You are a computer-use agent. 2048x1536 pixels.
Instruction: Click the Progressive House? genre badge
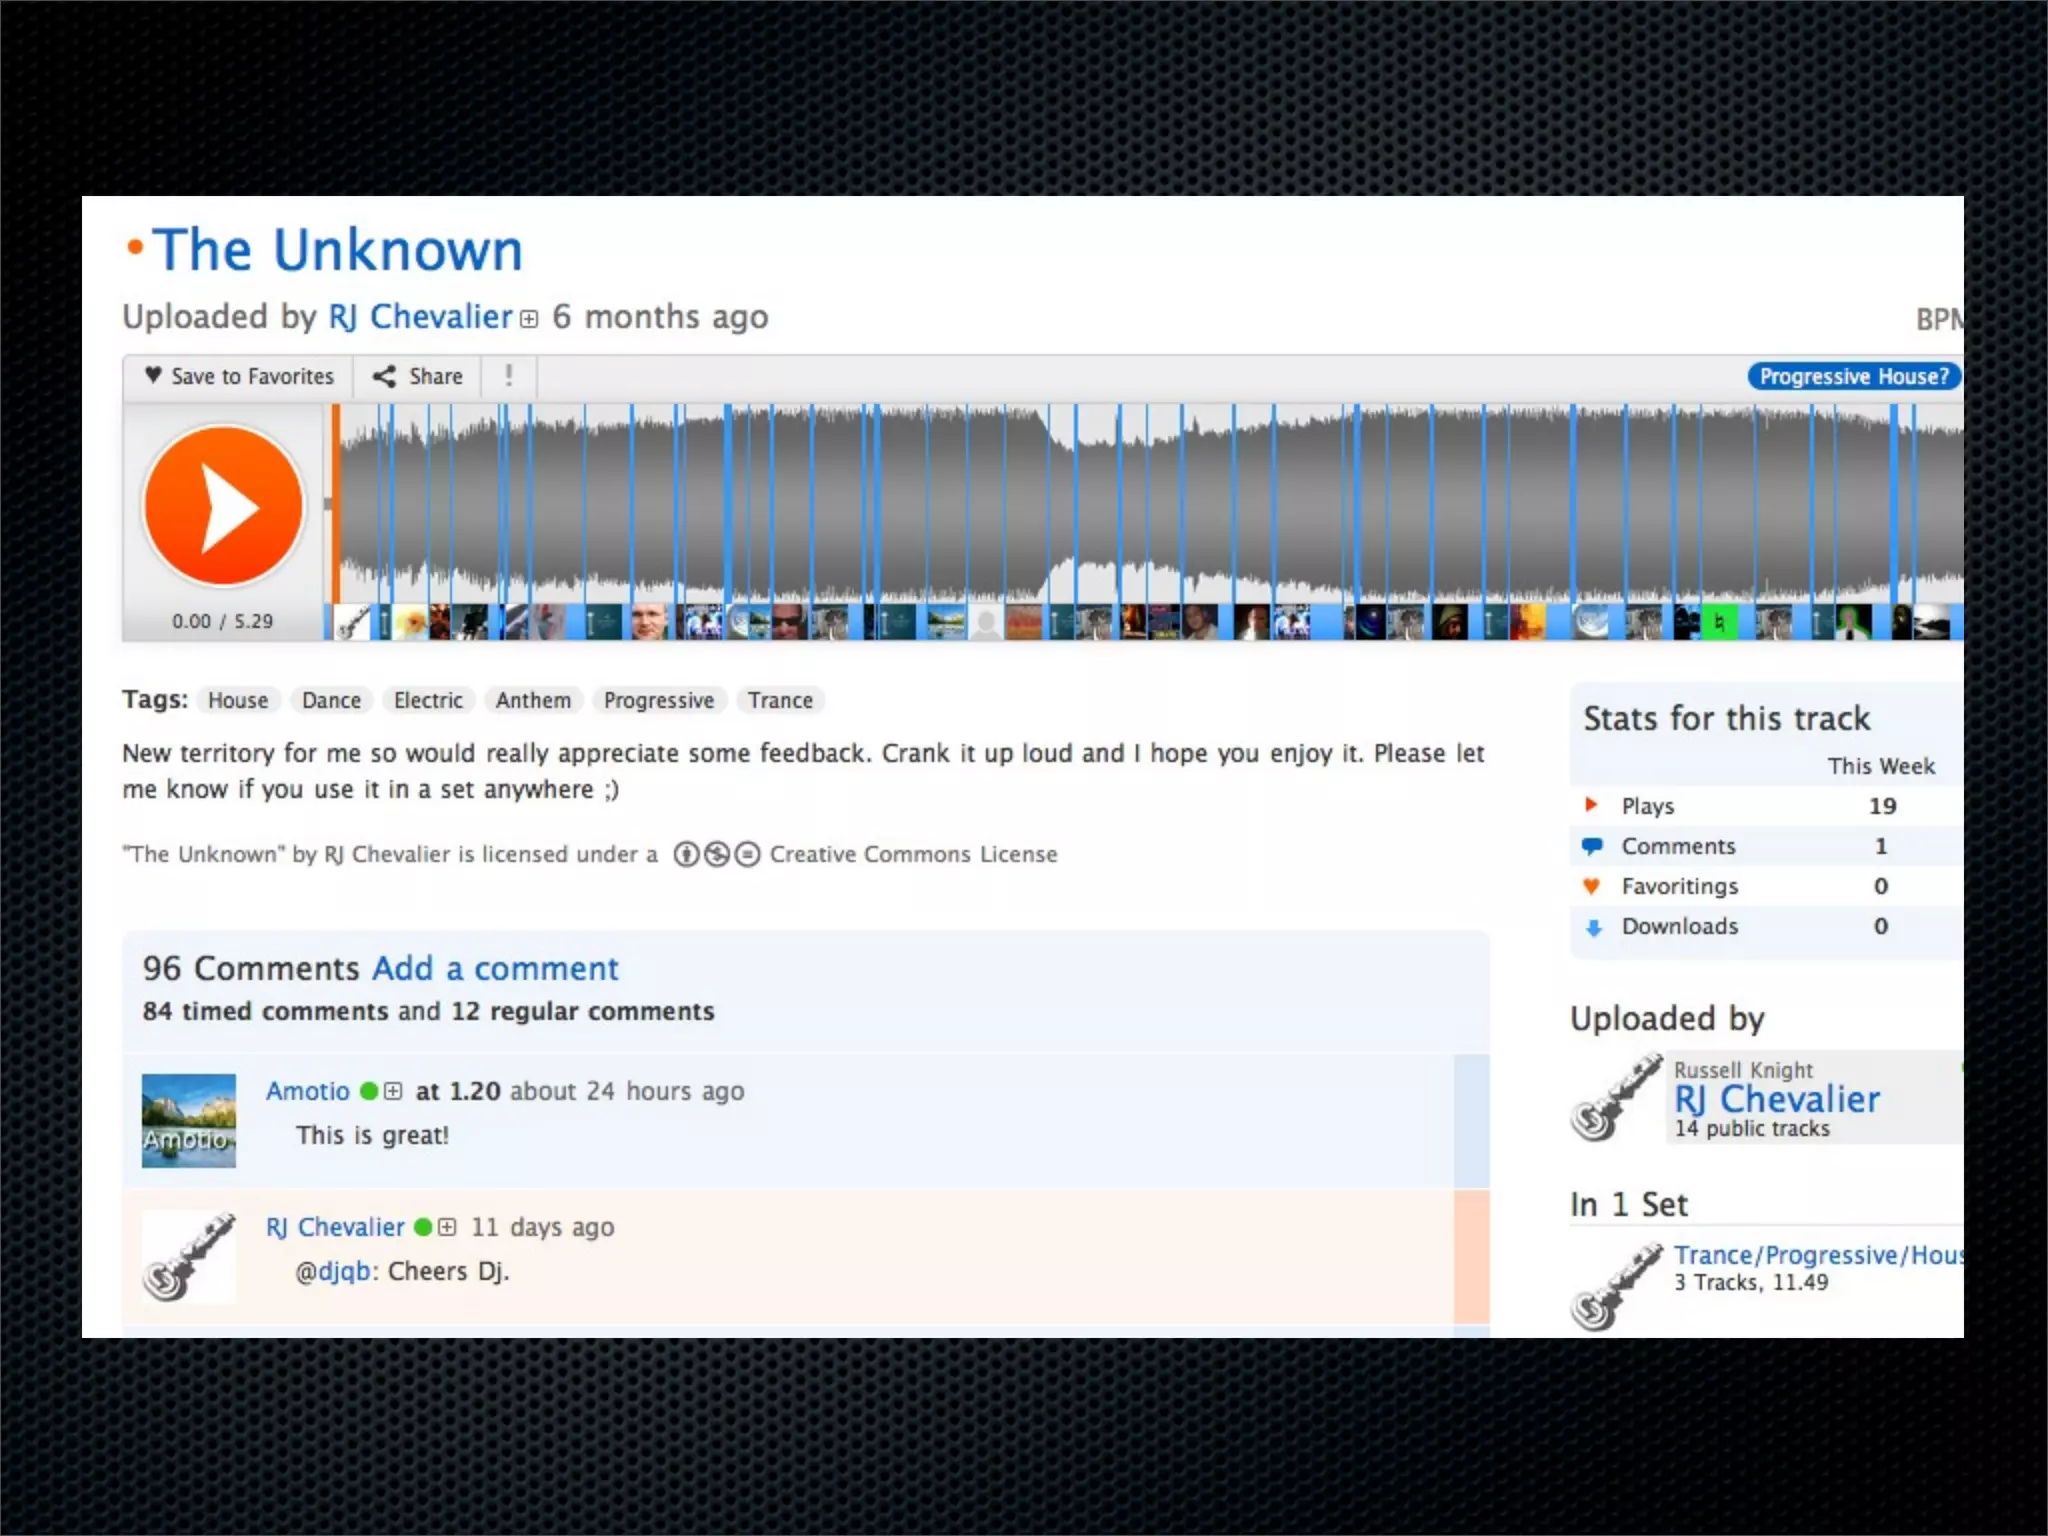(1853, 376)
